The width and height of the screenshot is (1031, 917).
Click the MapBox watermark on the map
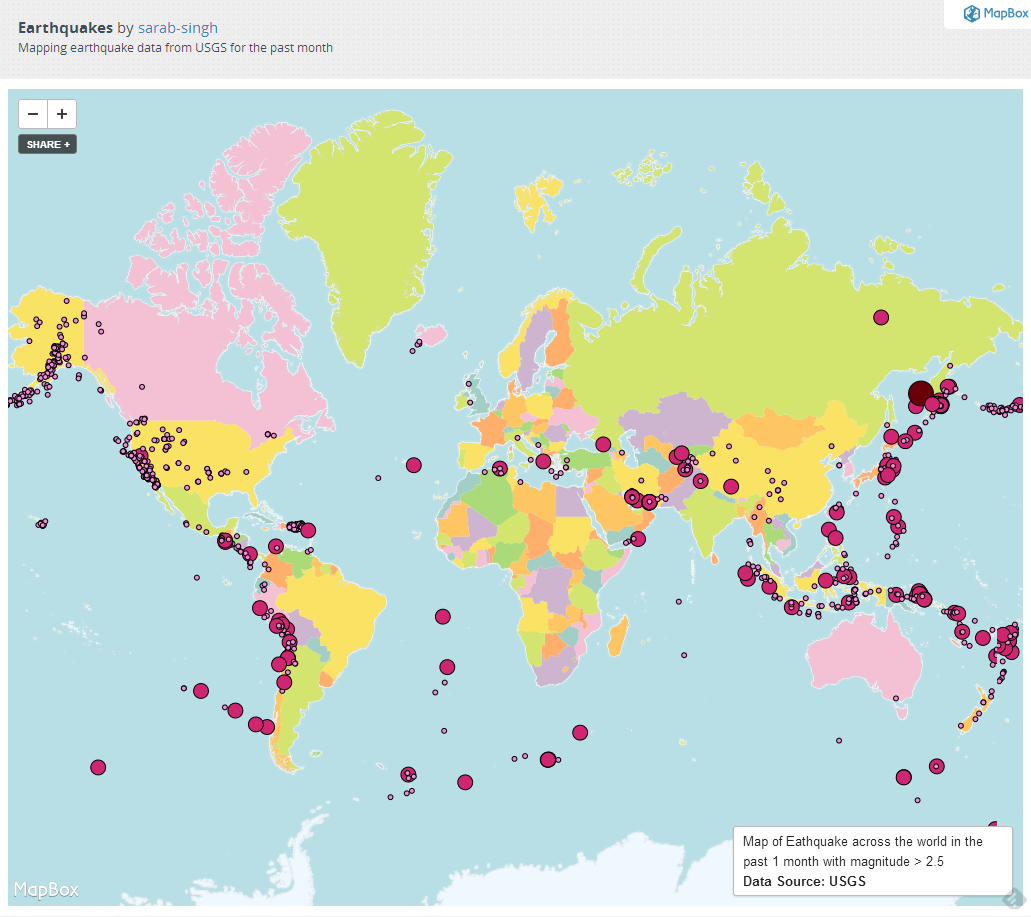pos(47,889)
